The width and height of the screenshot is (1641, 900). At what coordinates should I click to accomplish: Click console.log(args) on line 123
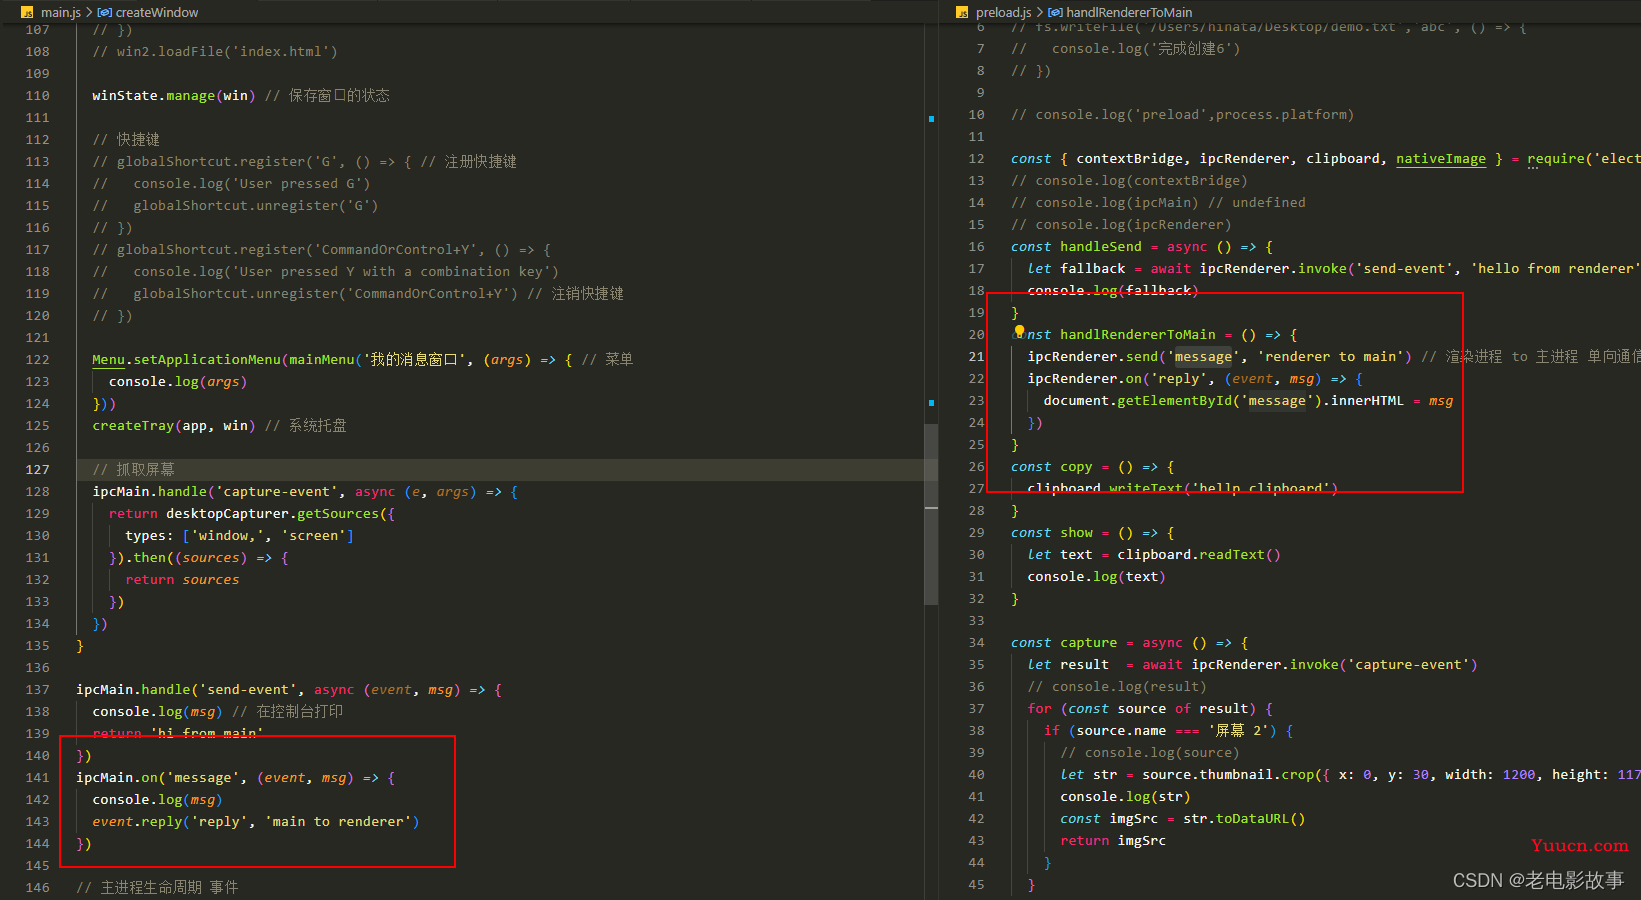178,382
